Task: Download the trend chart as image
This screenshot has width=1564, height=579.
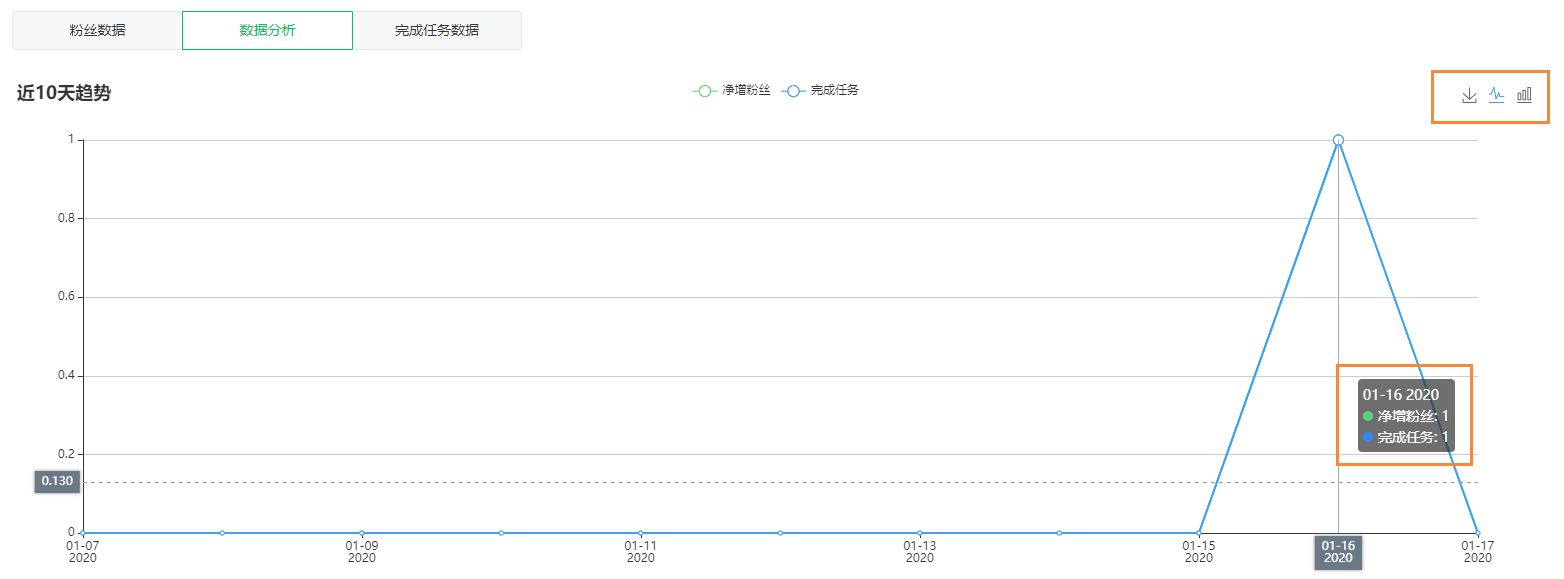Action: (x=1469, y=95)
